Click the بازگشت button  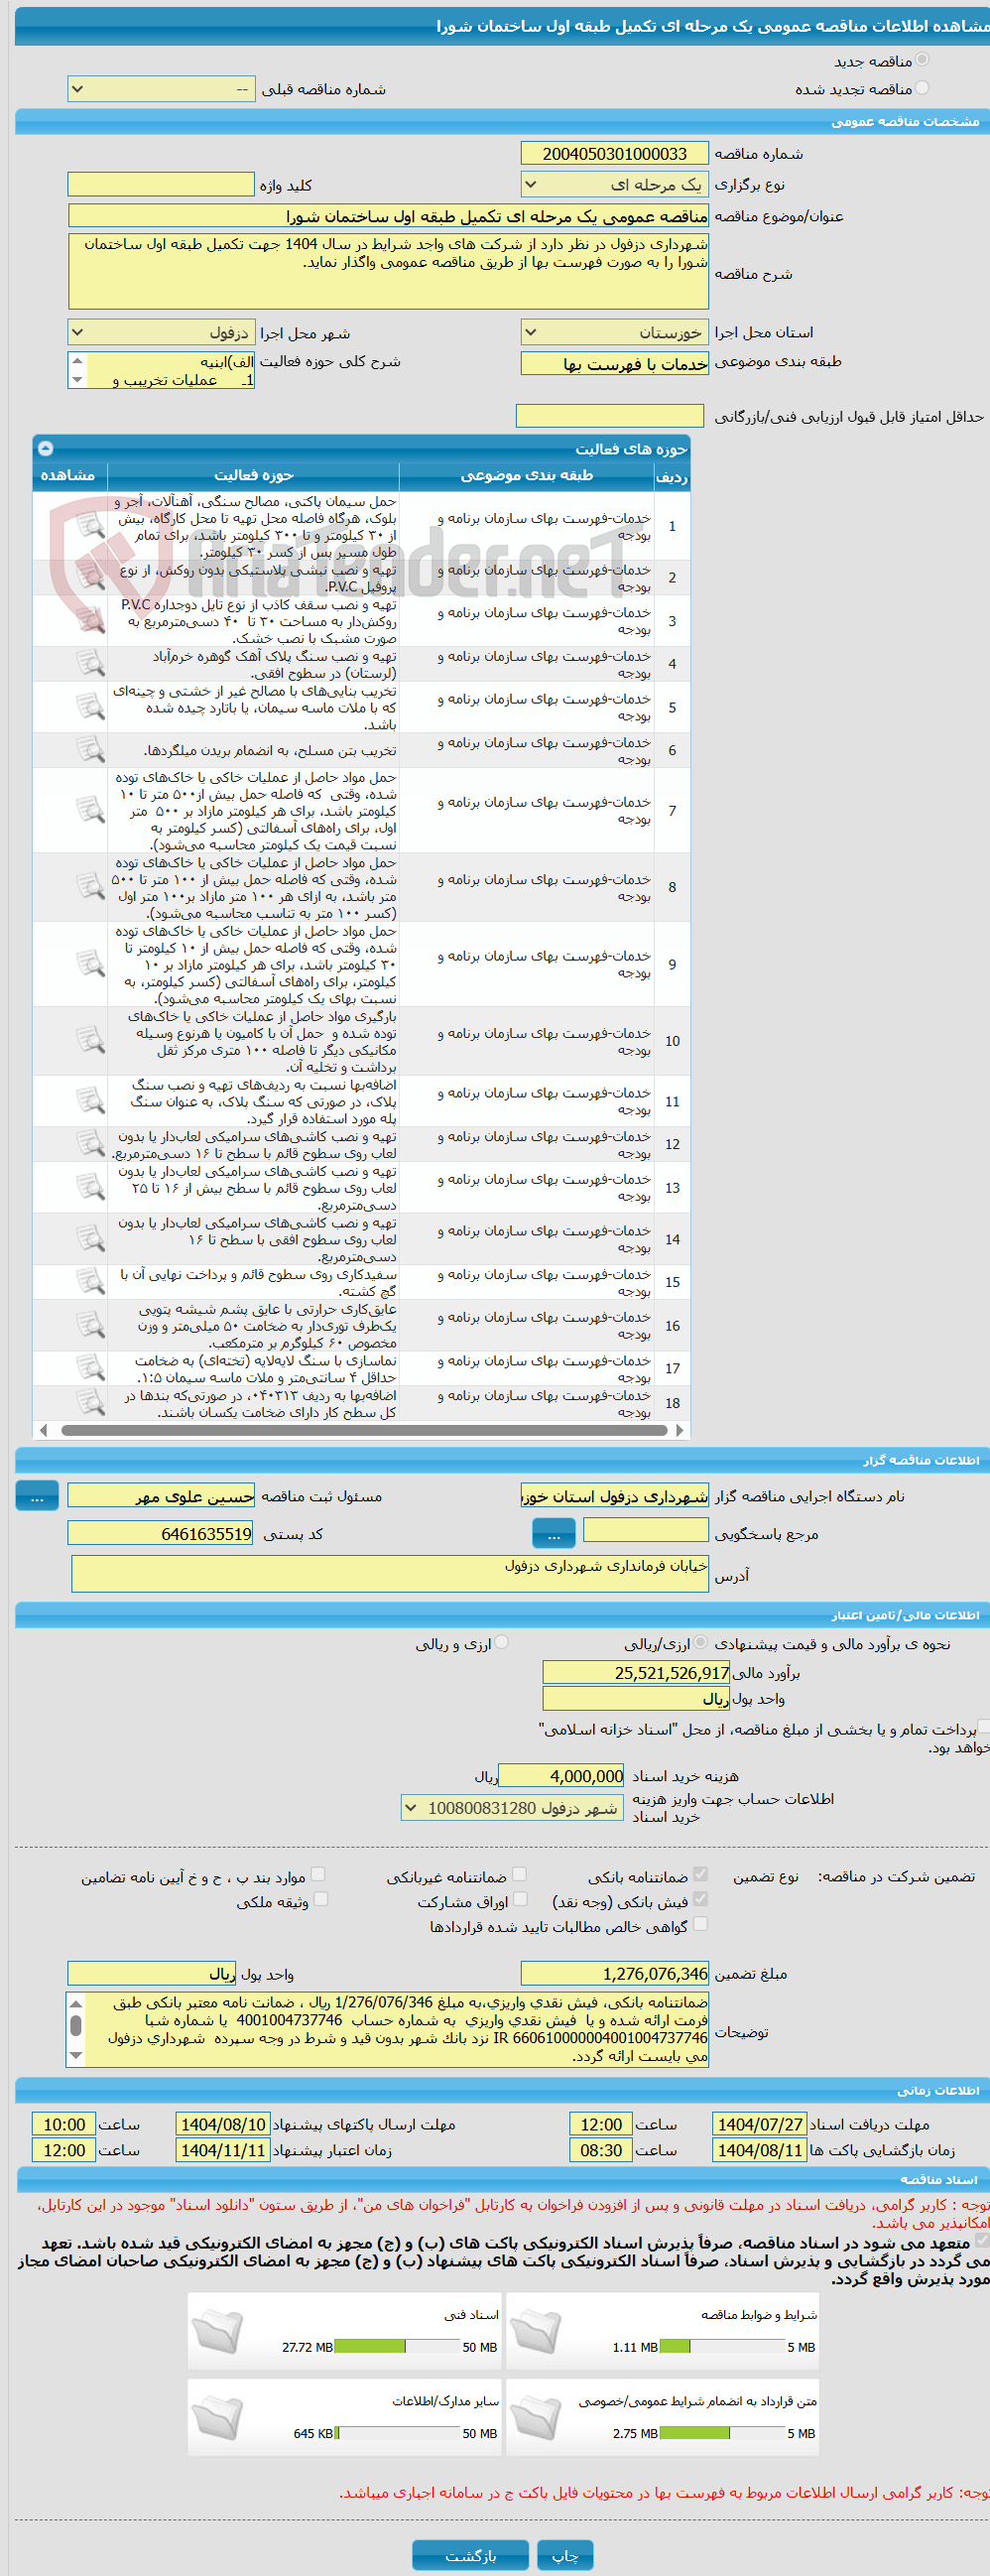(470, 2556)
